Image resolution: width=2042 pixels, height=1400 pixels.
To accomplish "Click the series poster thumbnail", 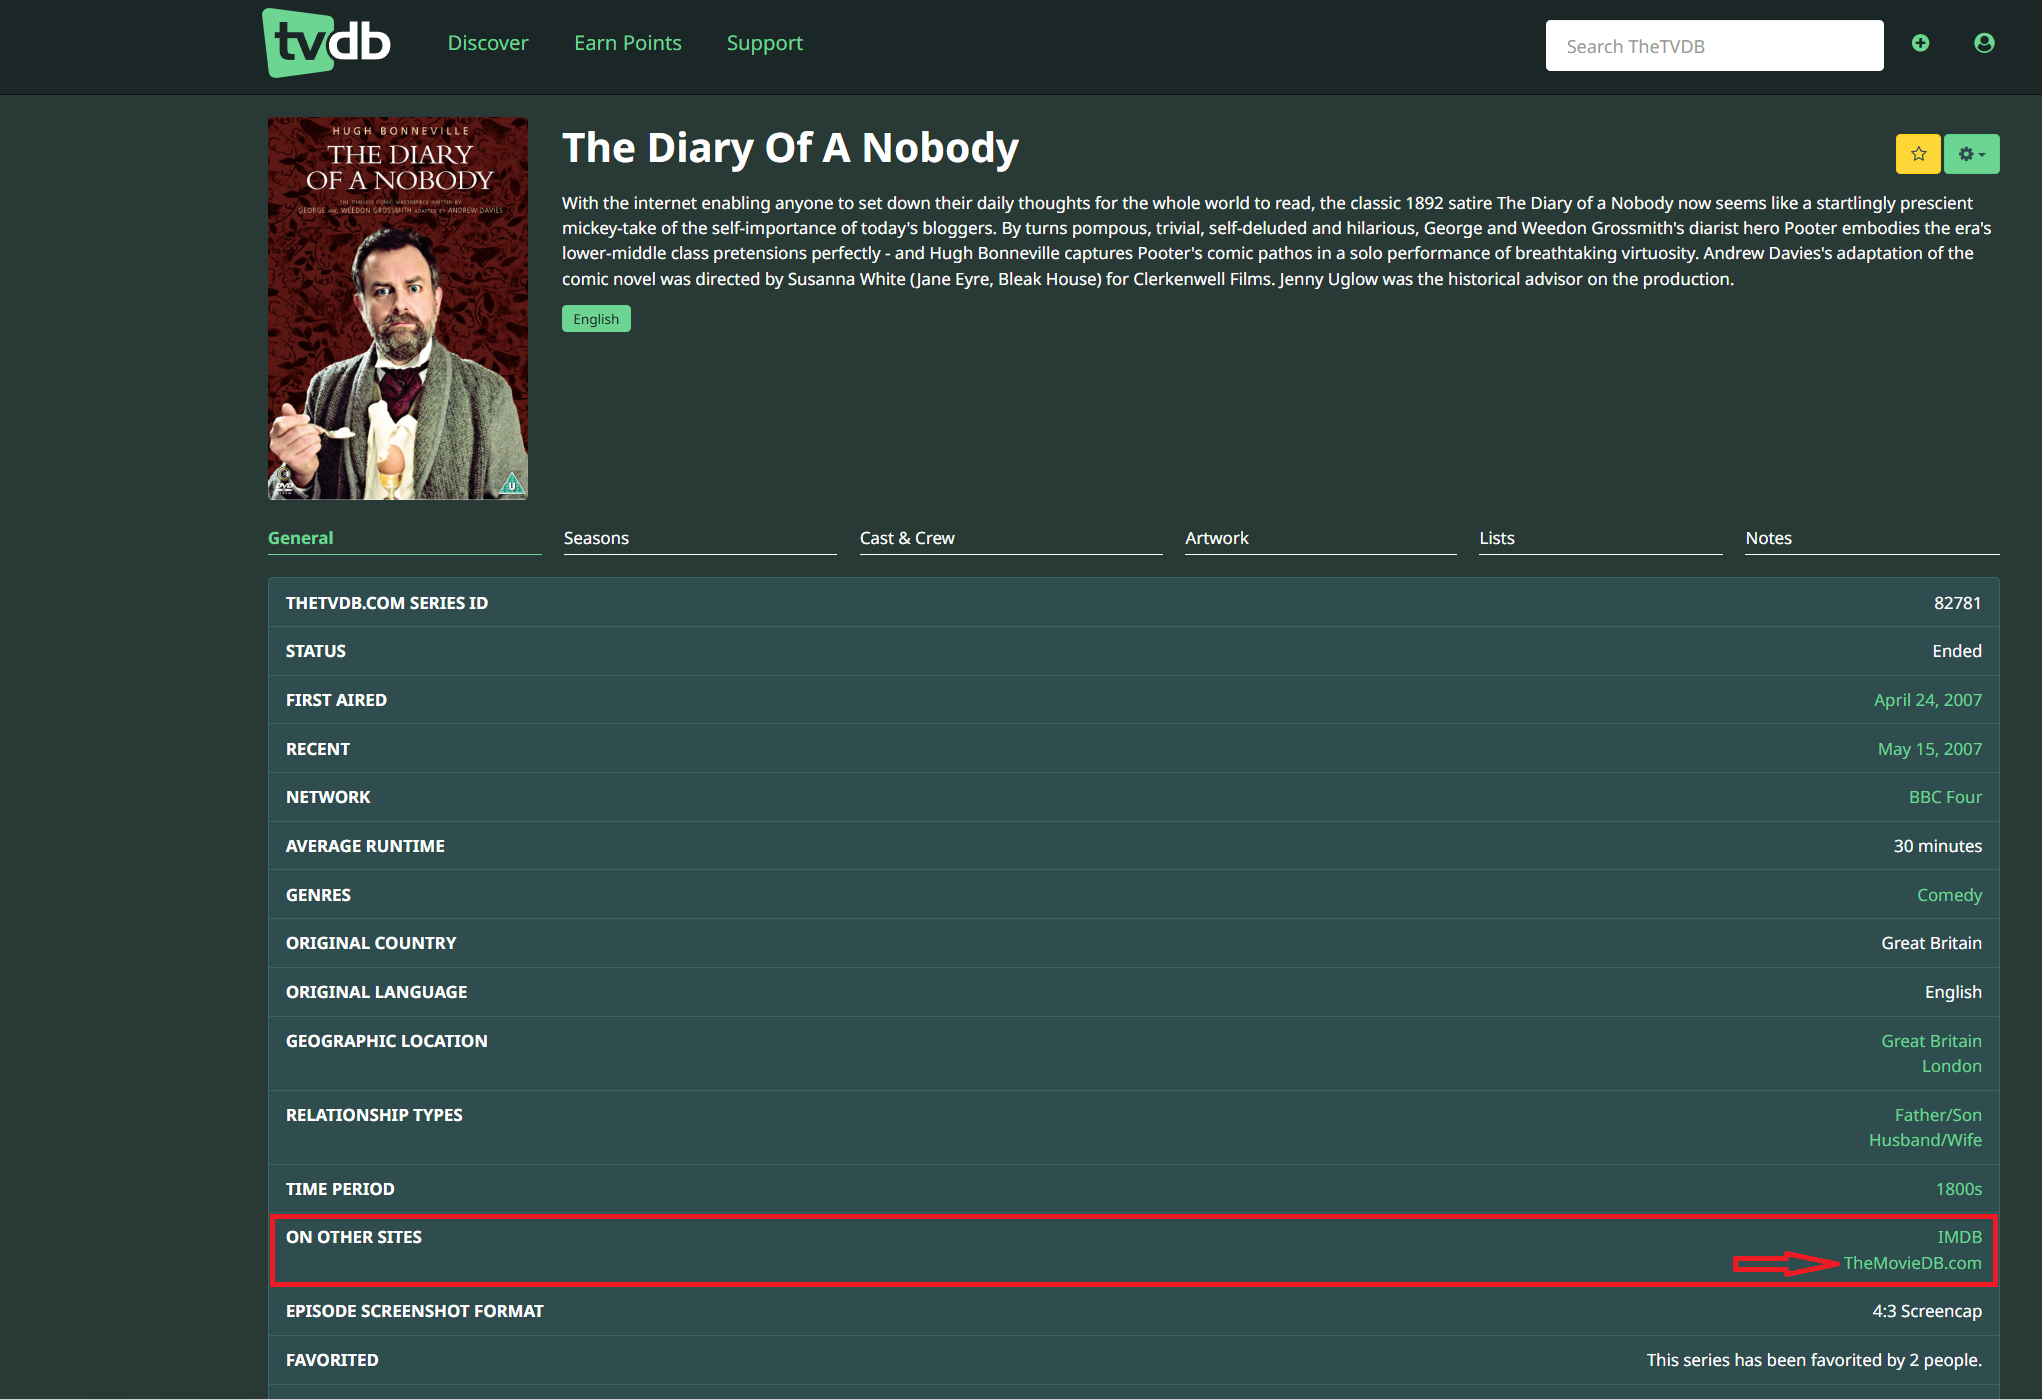I will coord(398,309).
